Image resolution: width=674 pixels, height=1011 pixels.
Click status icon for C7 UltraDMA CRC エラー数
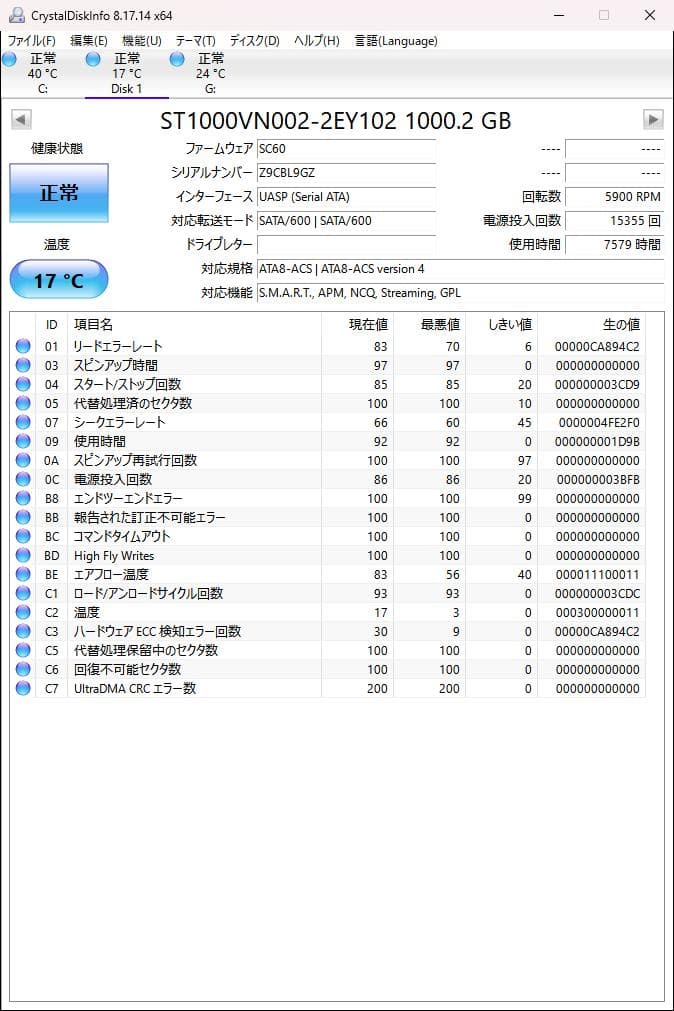pyautogui.click(x=23, y=688)
